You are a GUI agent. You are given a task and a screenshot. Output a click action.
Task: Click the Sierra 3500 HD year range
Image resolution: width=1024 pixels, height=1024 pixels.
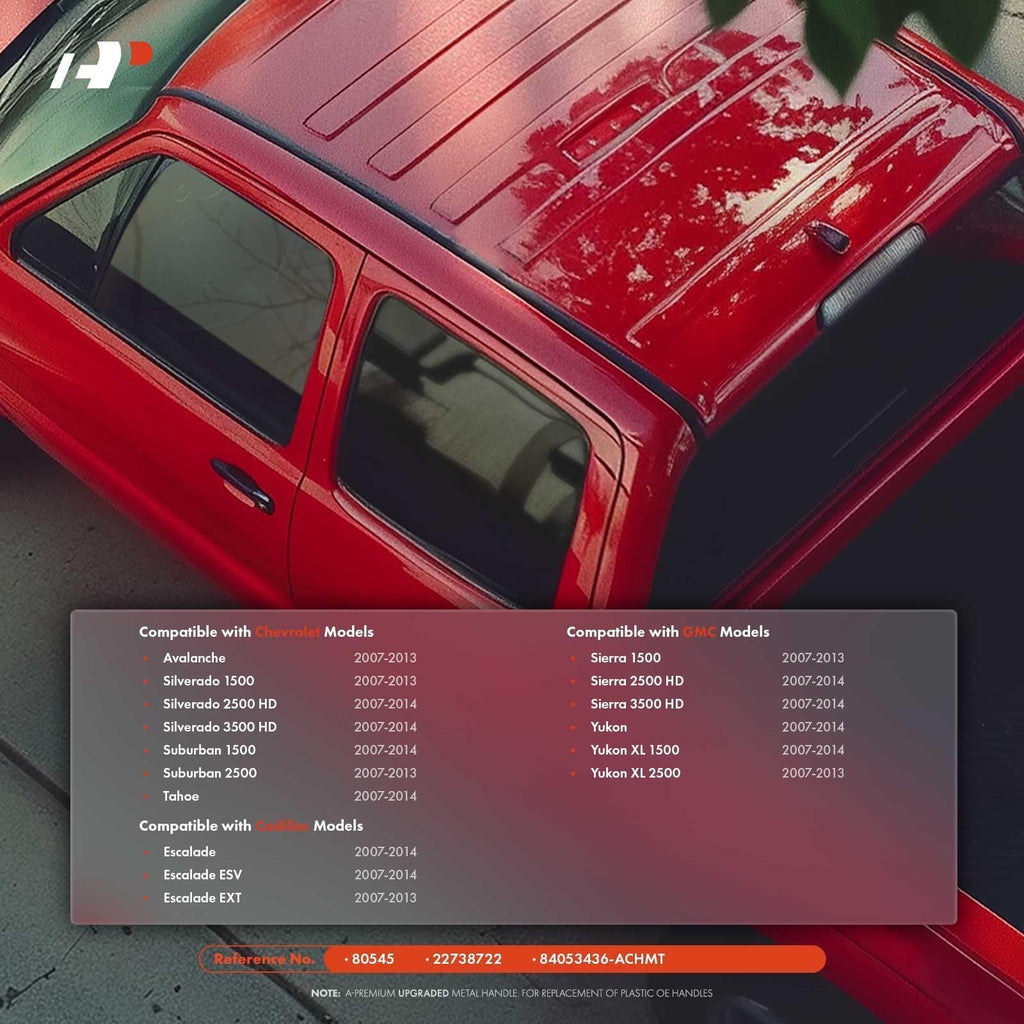click(x=812, y=704)
